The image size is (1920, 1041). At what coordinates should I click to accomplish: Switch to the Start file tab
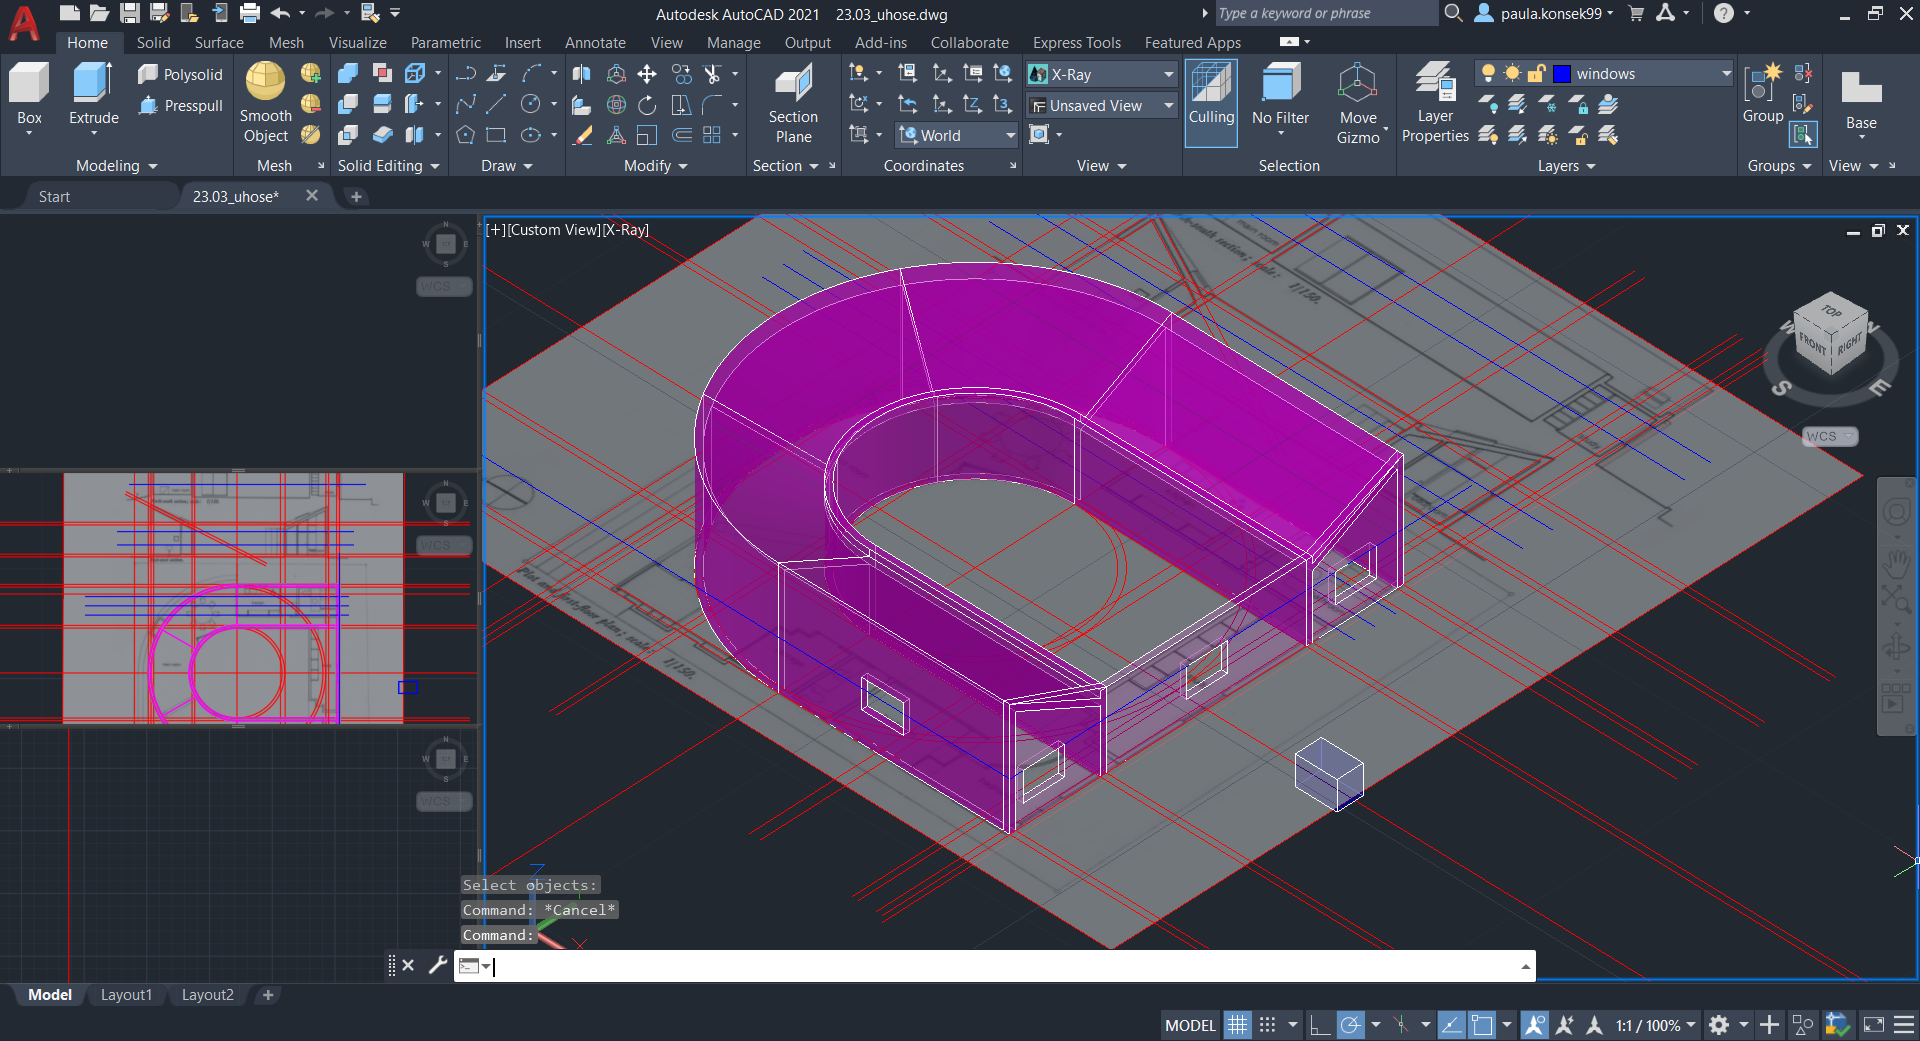pyautogui.click(x=54, y=197)
